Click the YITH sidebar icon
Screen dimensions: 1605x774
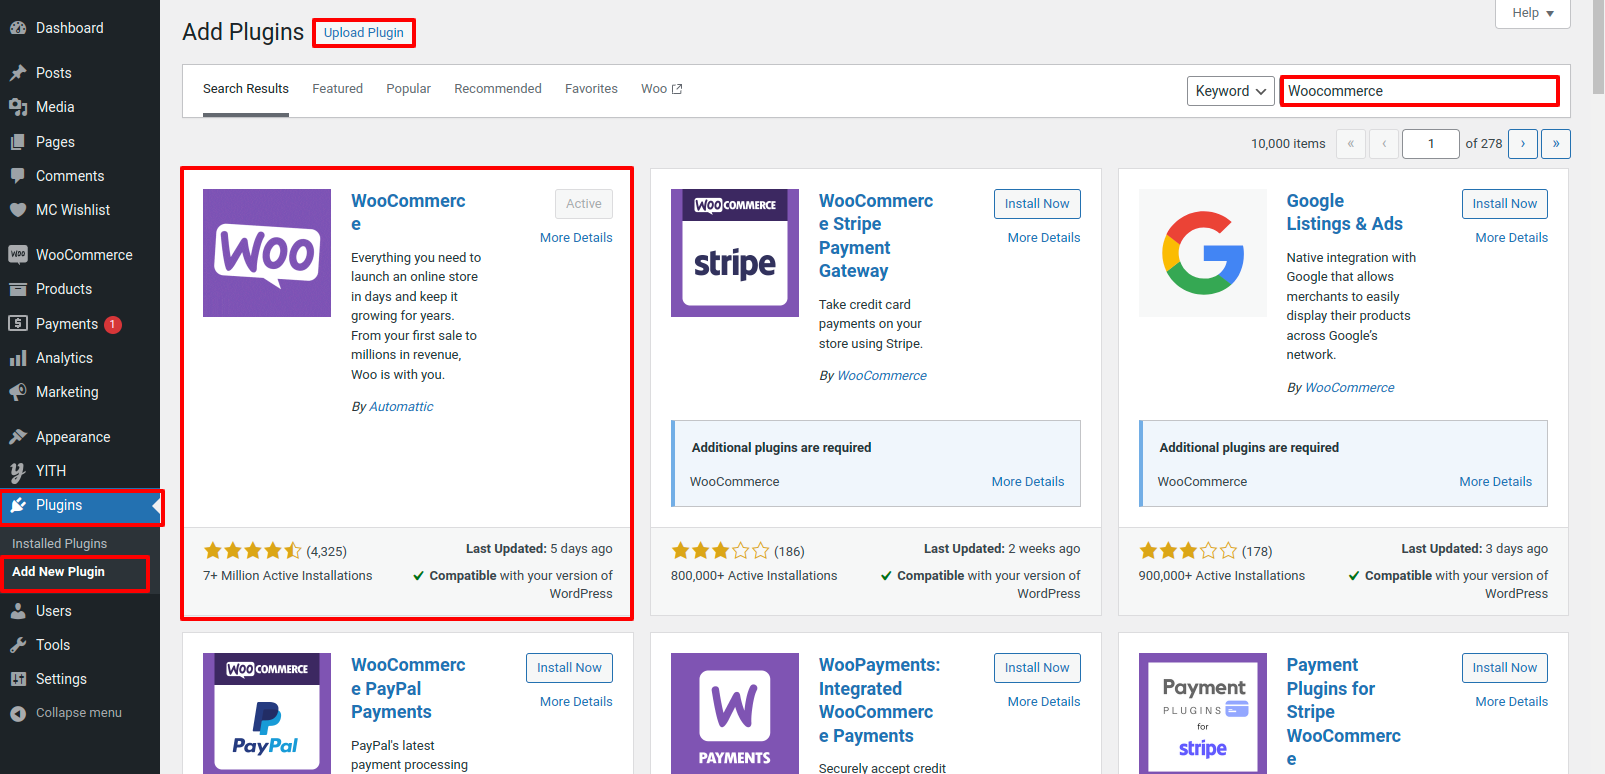(x=18, y=471)
